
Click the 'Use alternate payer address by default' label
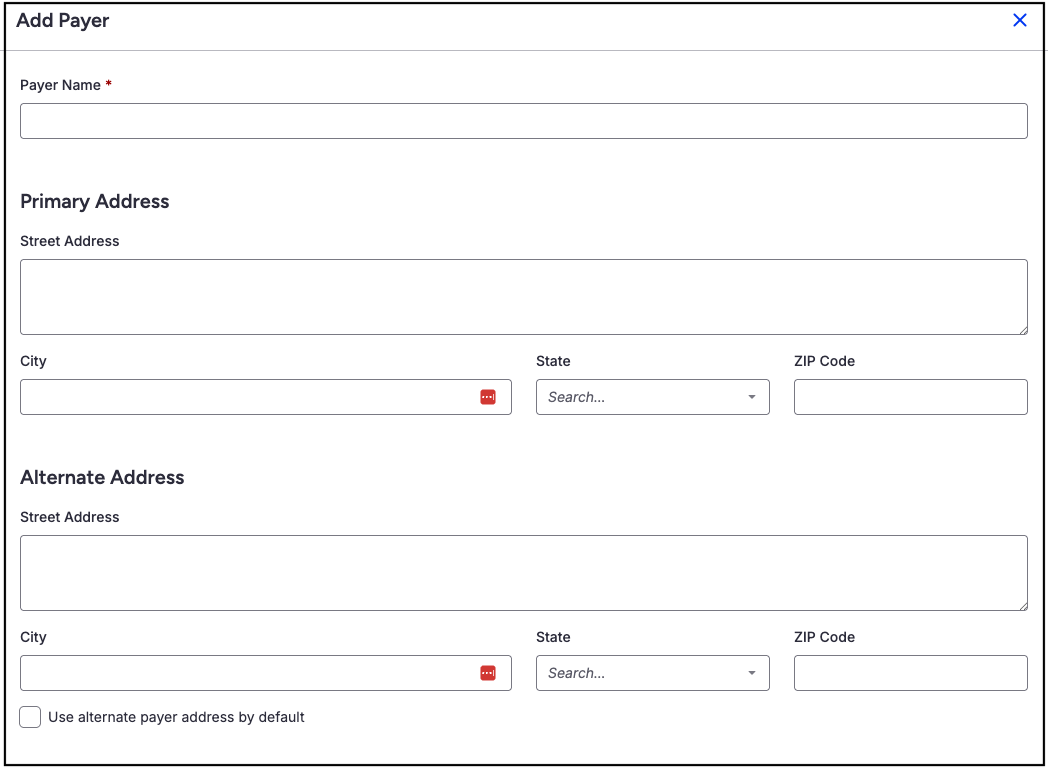(x=176, y=717)
